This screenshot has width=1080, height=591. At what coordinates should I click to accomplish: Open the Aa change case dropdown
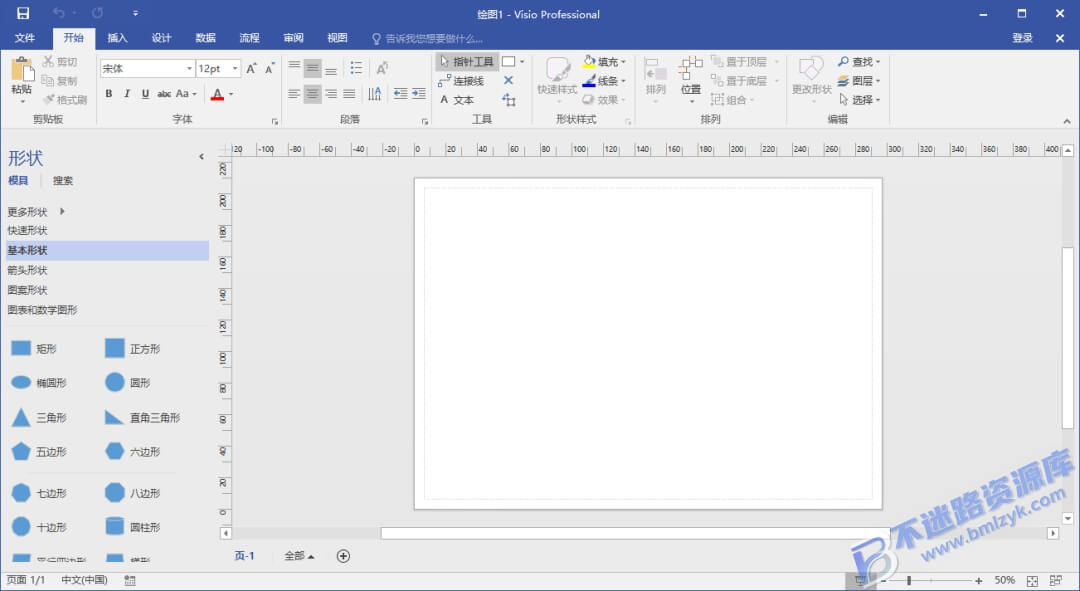click(186, 94)
